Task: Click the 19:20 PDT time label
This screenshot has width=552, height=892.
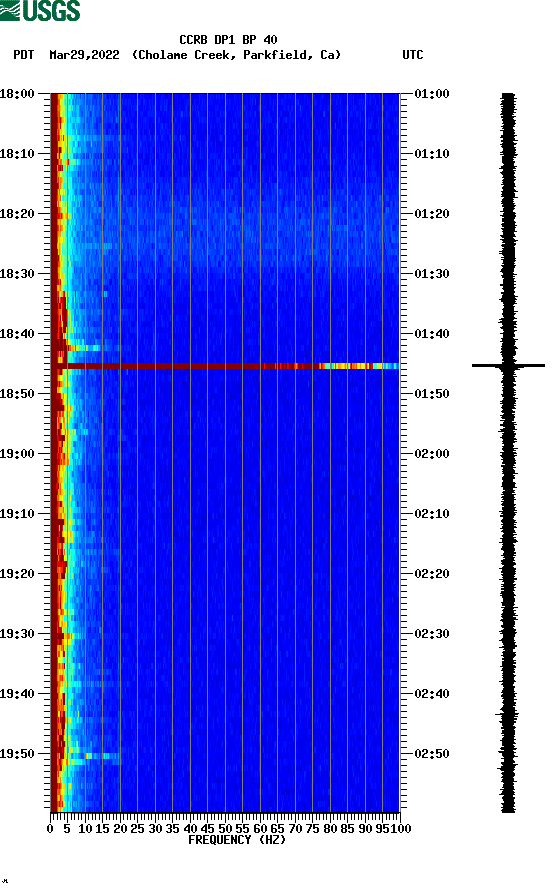Action: coord(17,574)
